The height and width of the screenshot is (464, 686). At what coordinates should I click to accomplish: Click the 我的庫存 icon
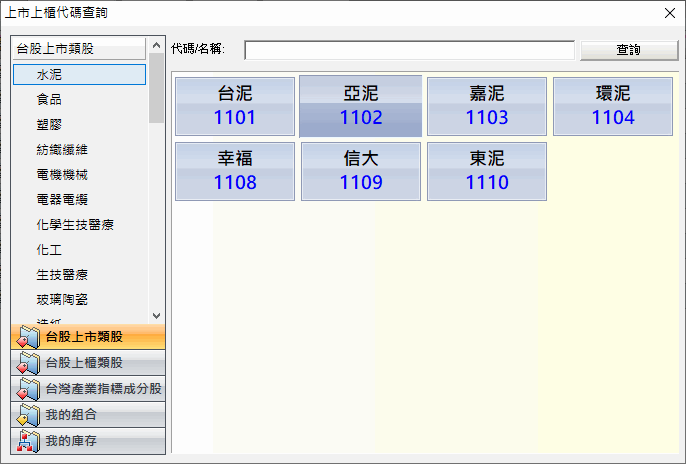(28, 441)
